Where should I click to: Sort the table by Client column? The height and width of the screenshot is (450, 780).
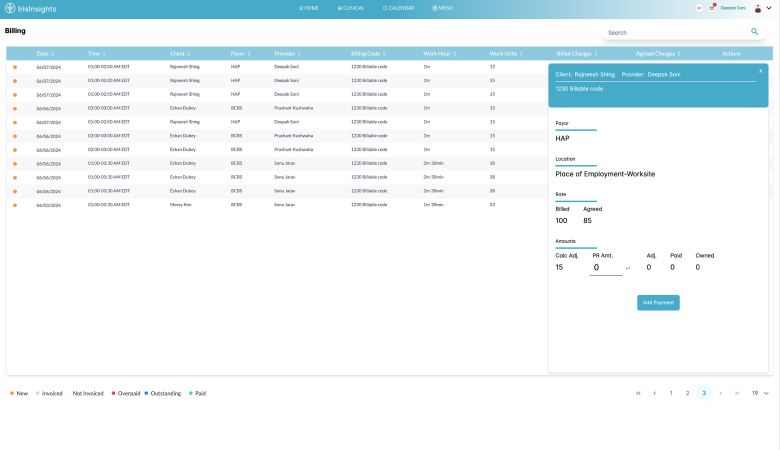pos(184,53)
